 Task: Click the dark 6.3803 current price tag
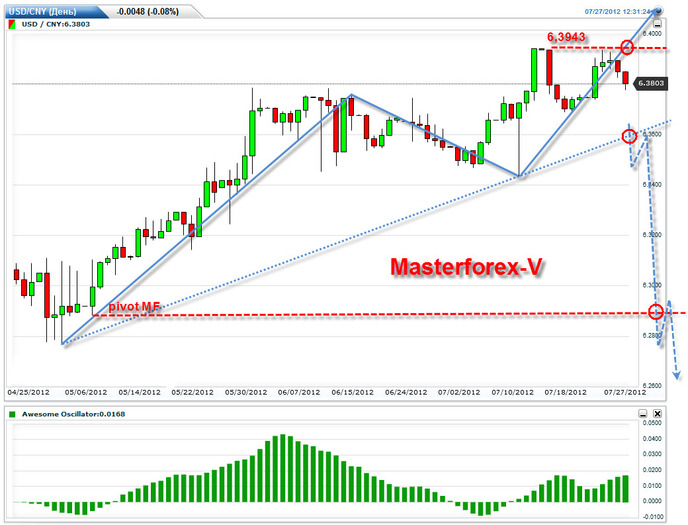(x=652, y=83)
